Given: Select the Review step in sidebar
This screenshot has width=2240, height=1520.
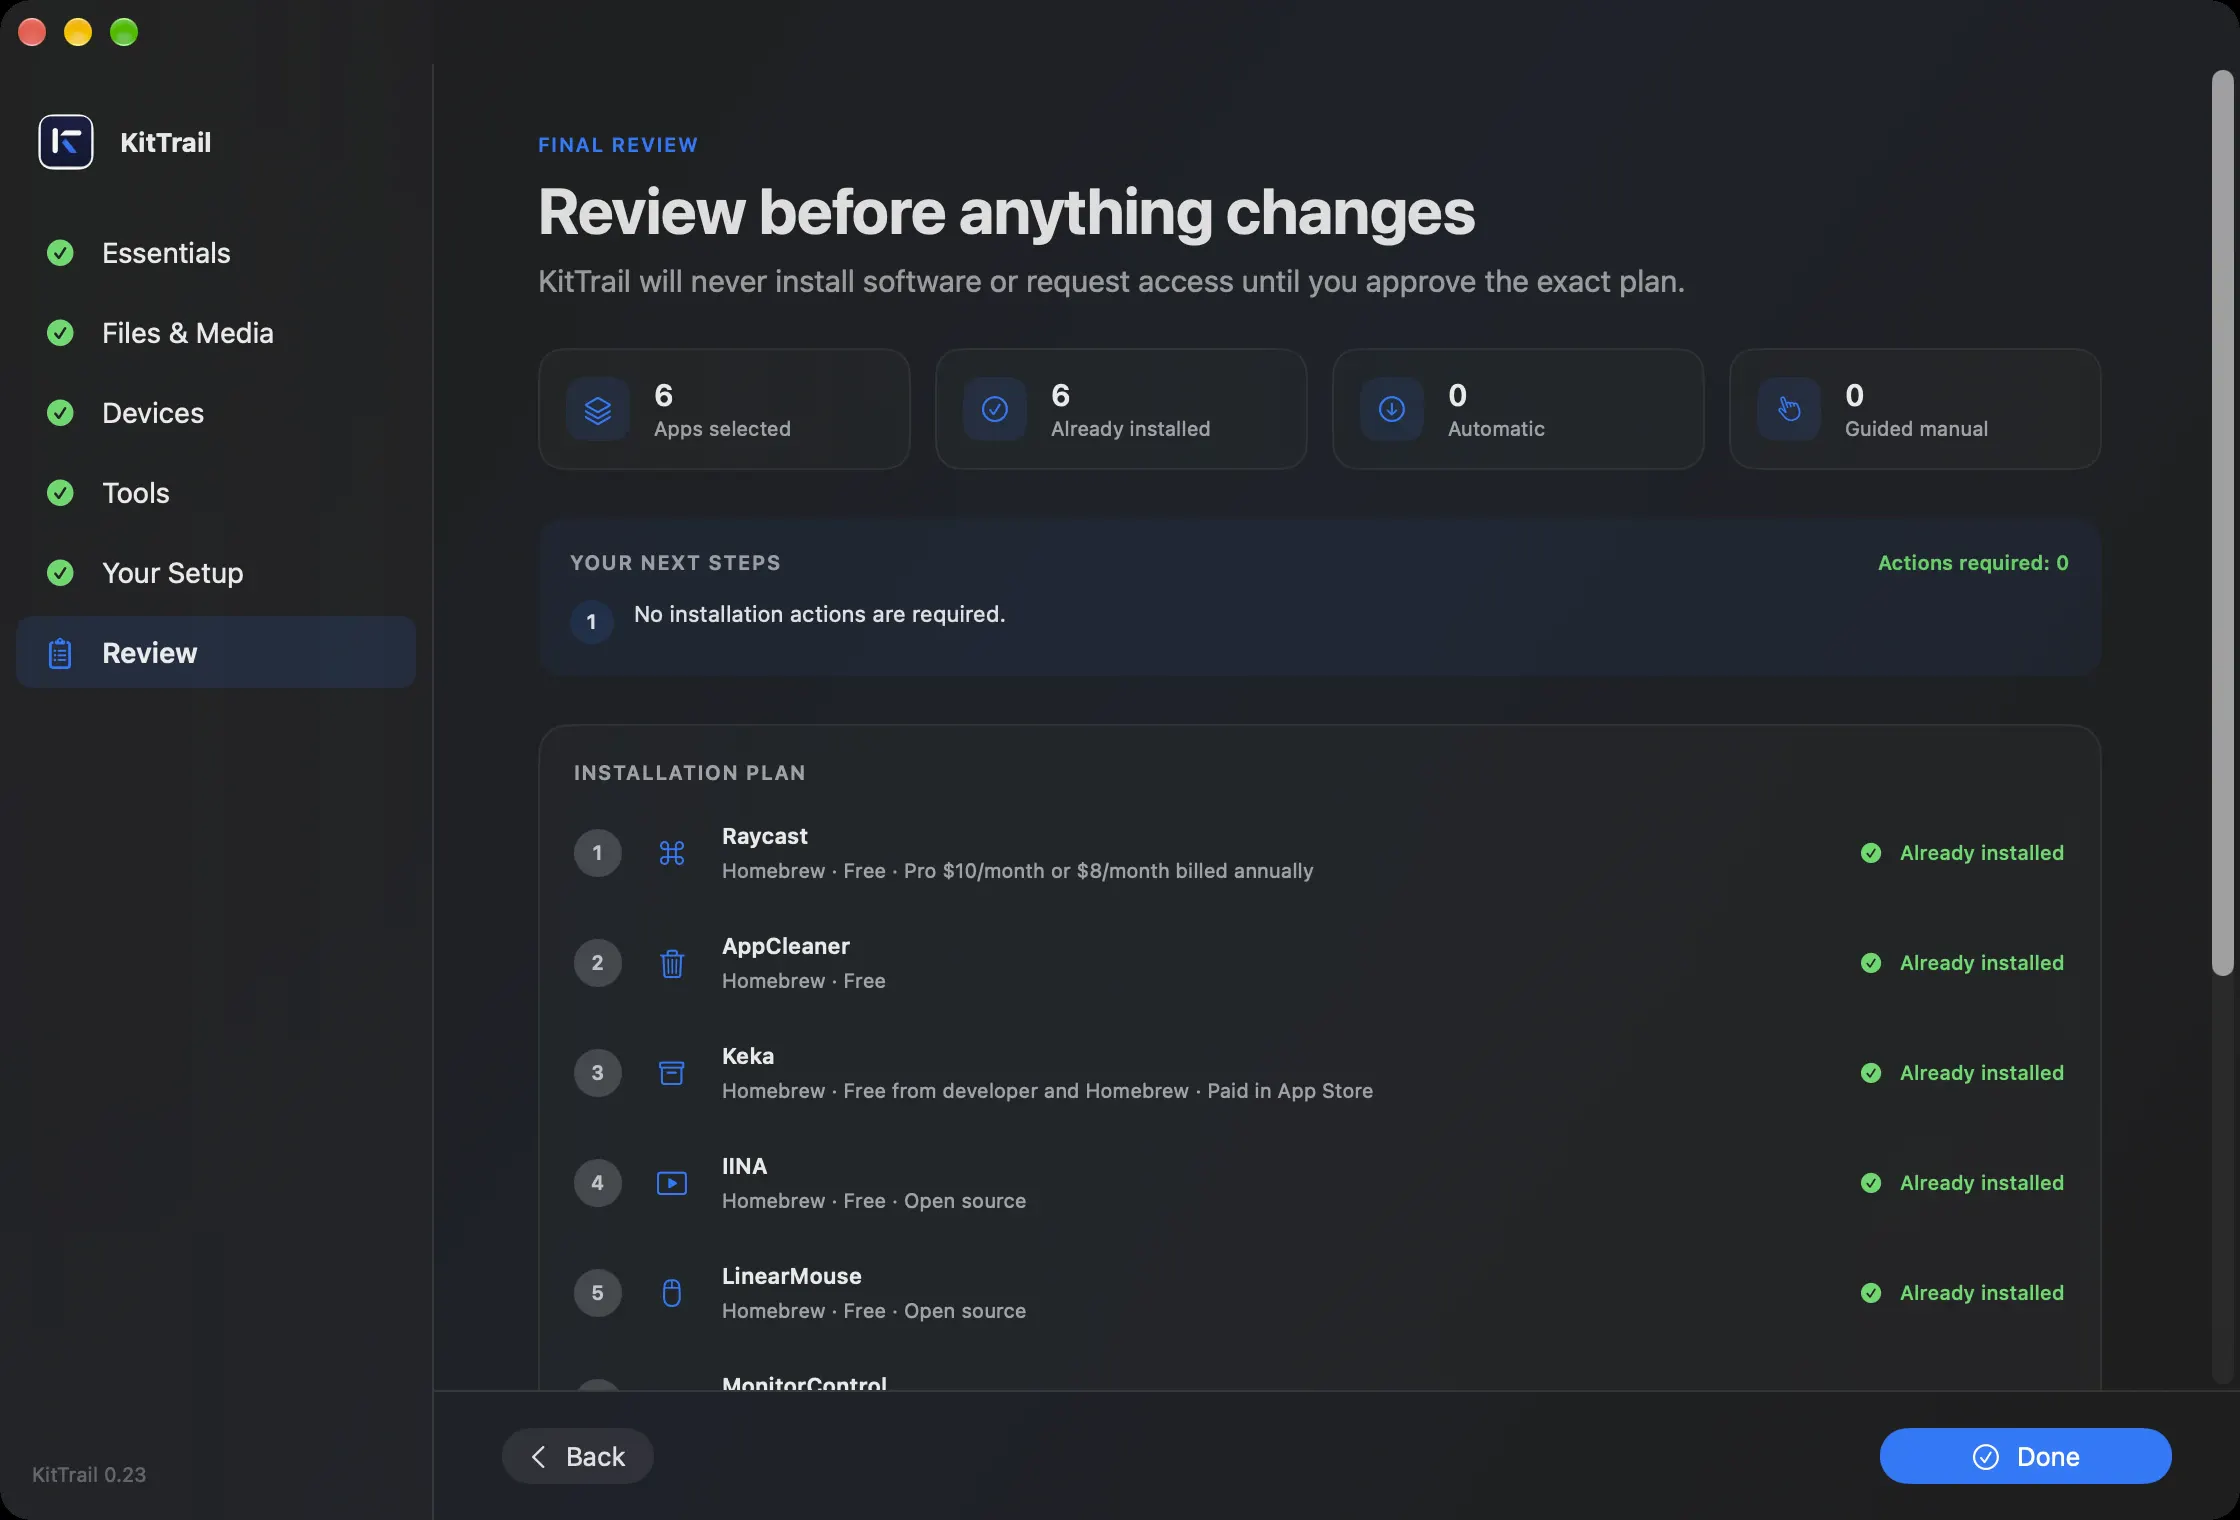Looking at the screenshot, I should click(216, 652).
